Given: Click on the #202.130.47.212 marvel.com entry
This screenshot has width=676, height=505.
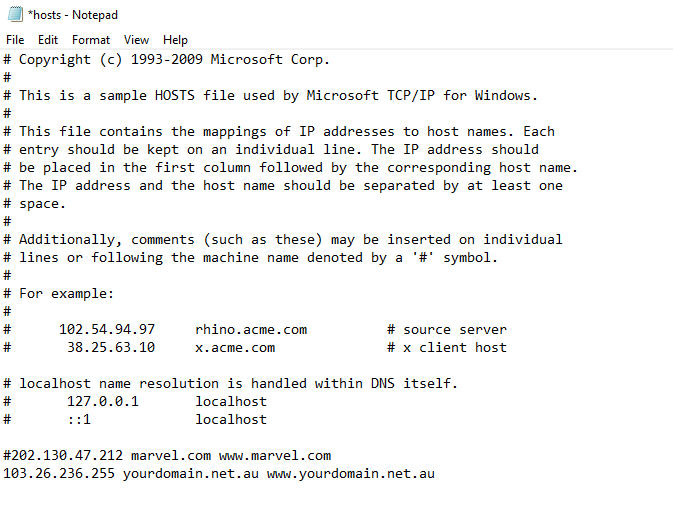Looking at the screenshot, I should 107,456.
